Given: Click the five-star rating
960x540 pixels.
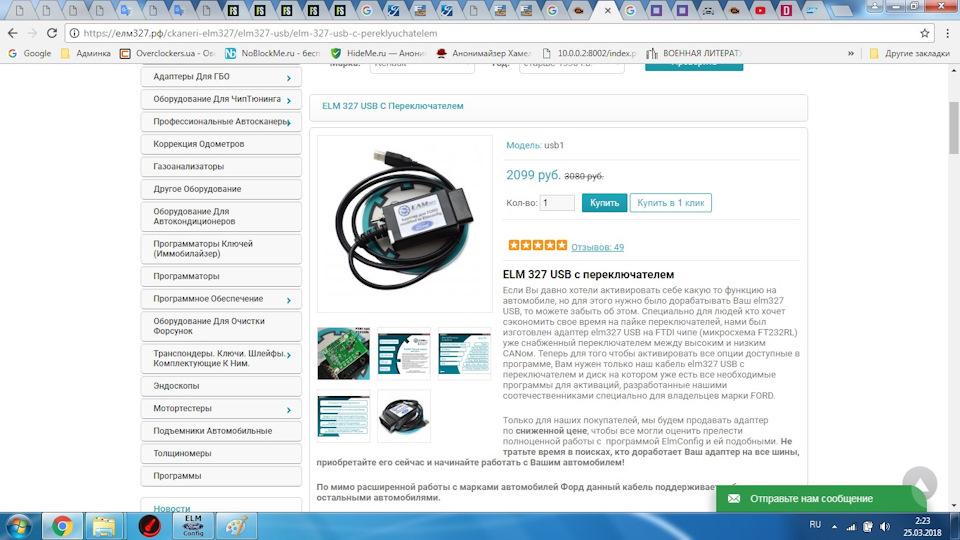Looking at the screenshot, I should click(538, 246).
